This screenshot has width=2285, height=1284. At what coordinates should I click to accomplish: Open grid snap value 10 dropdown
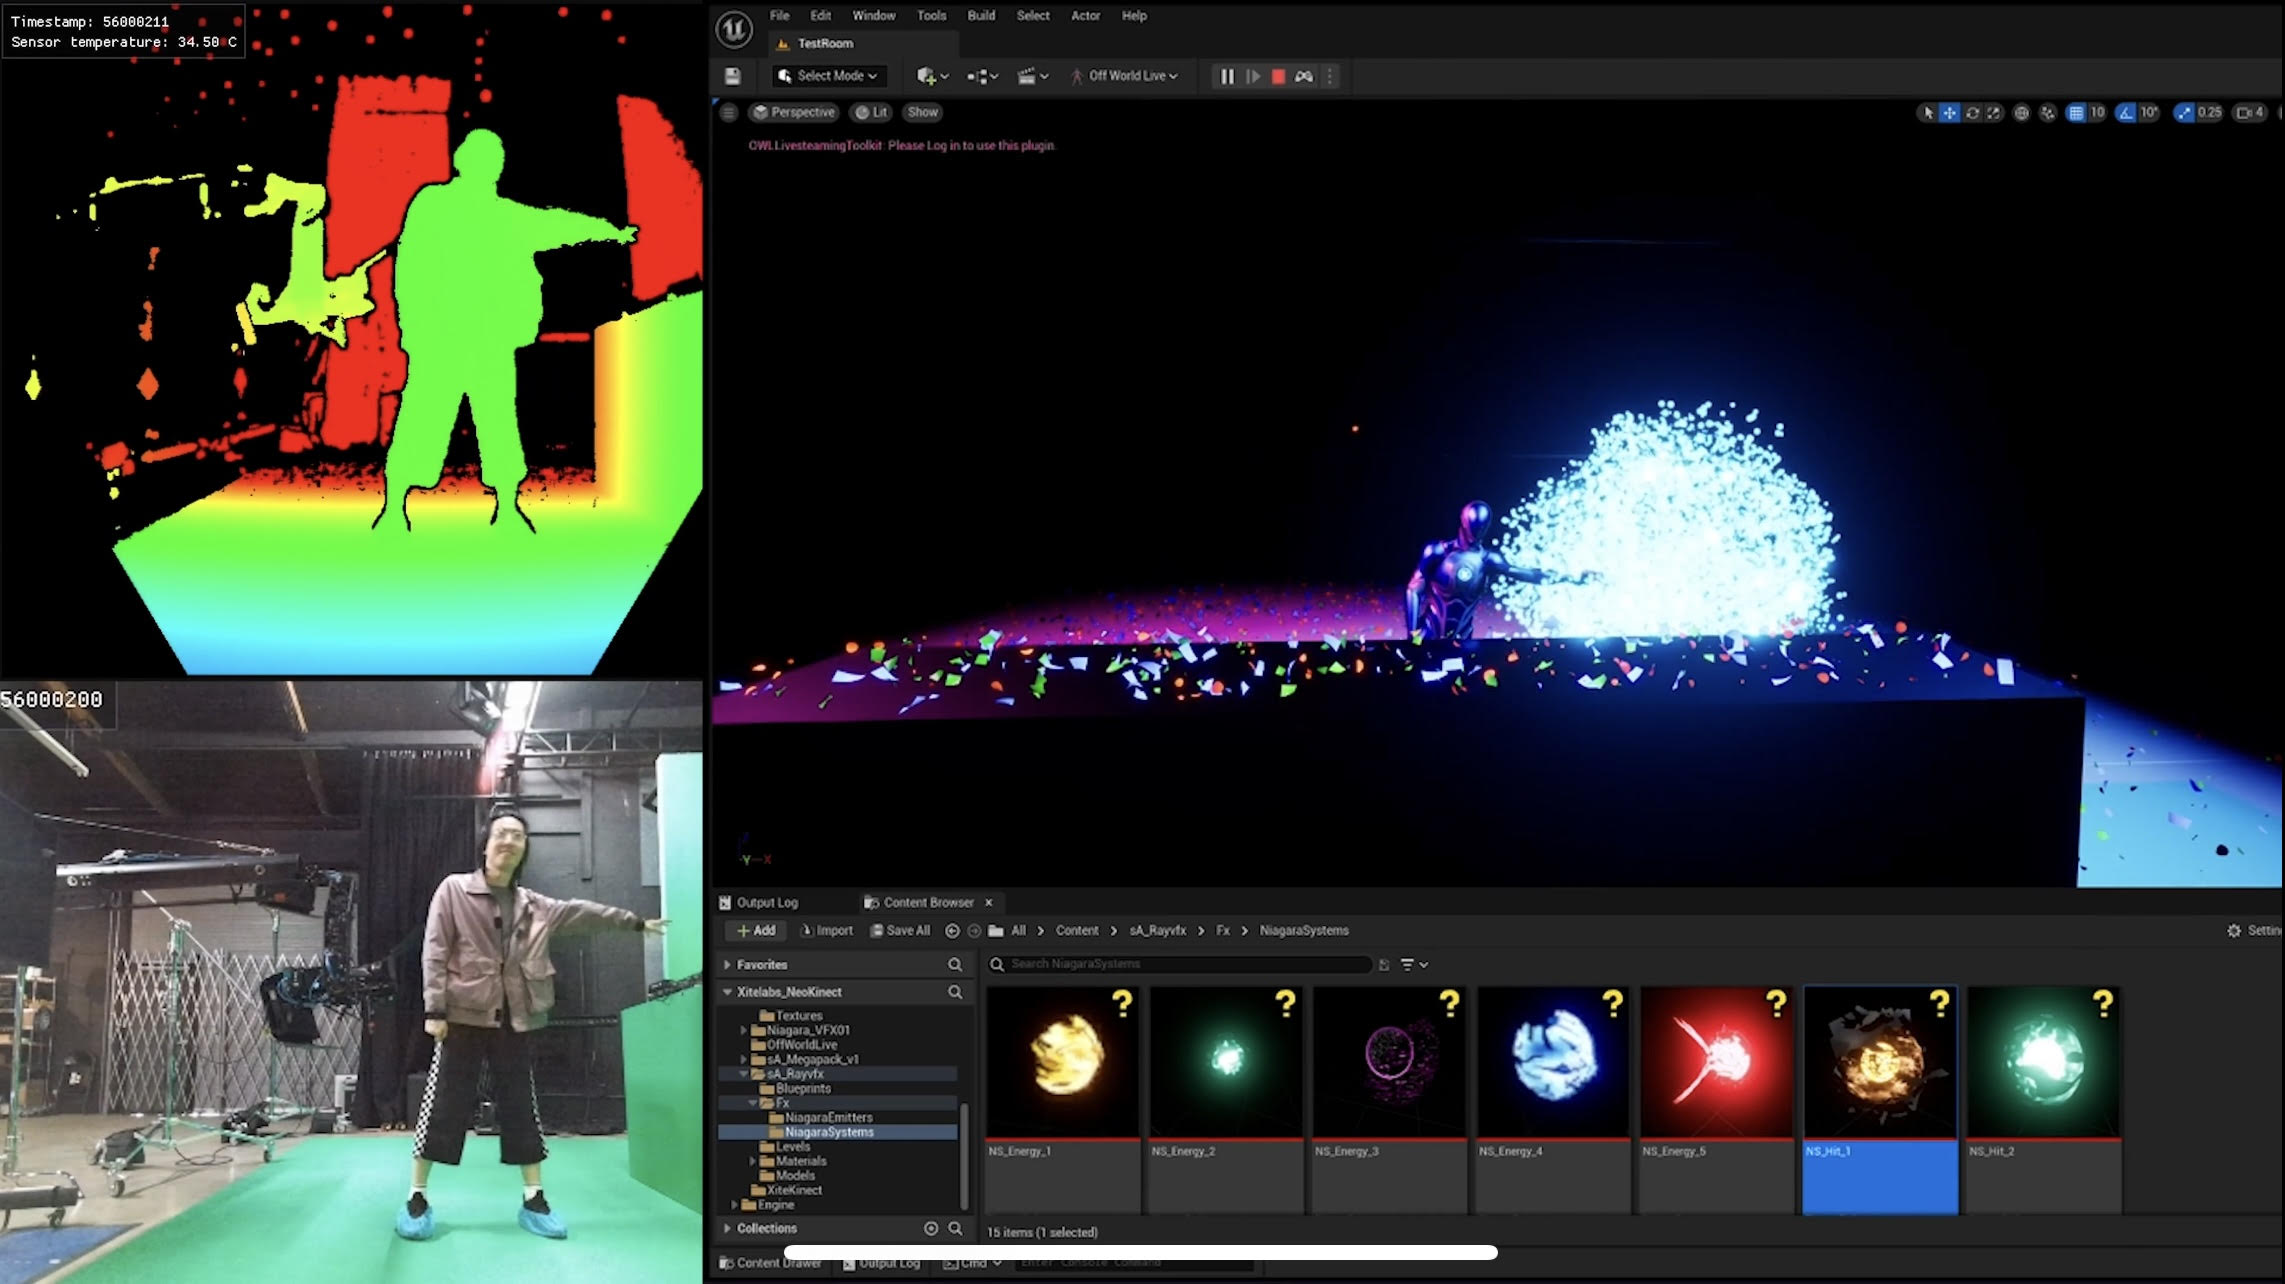(2097, 112)
